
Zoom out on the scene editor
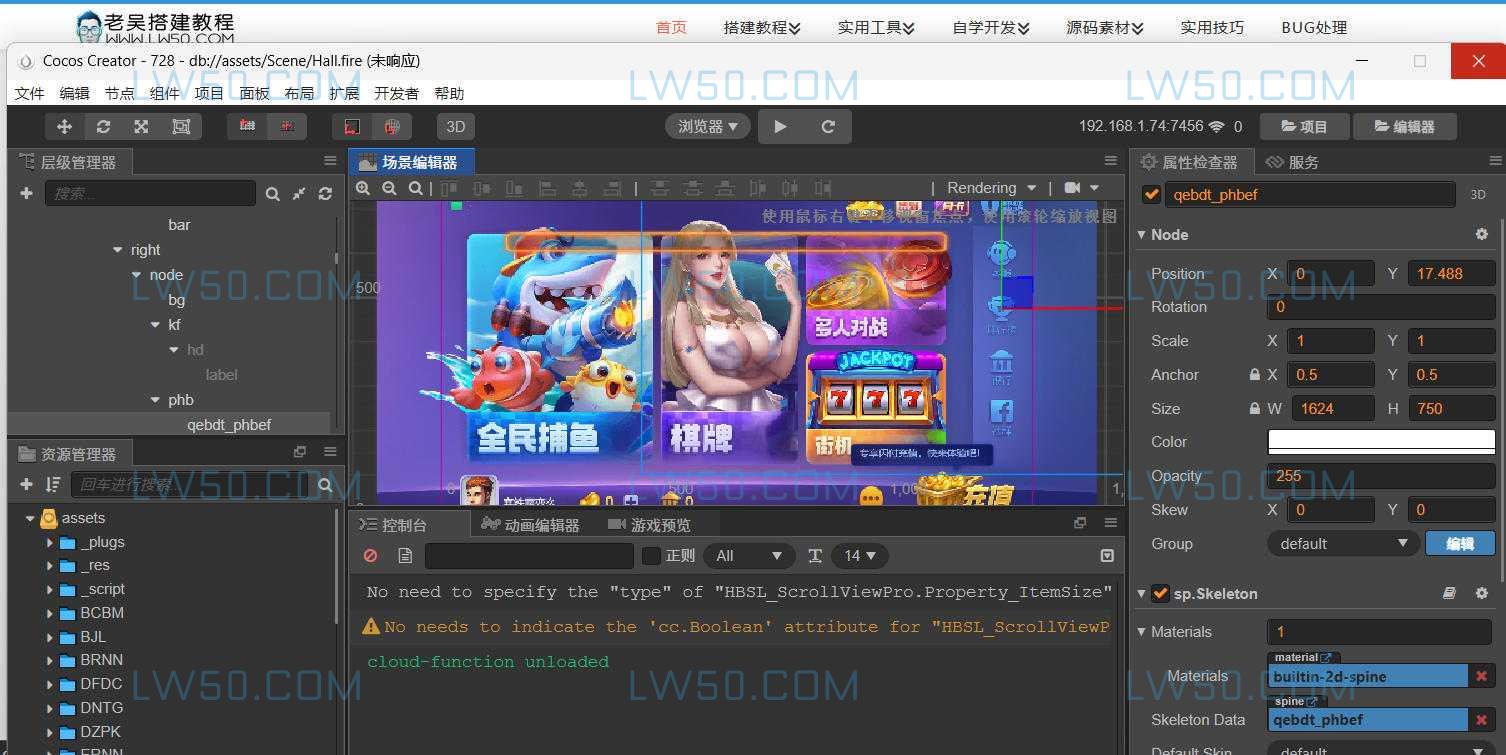tap(389, 188)
